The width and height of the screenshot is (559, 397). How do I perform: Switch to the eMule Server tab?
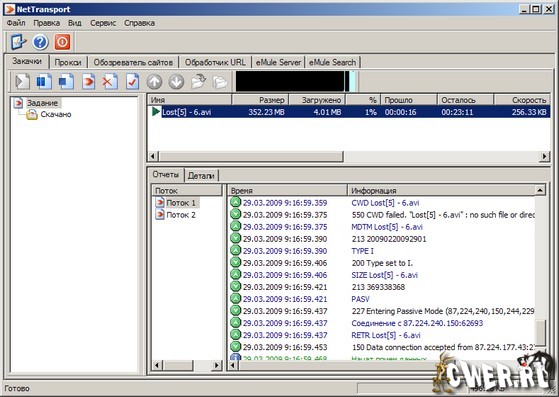278,62
